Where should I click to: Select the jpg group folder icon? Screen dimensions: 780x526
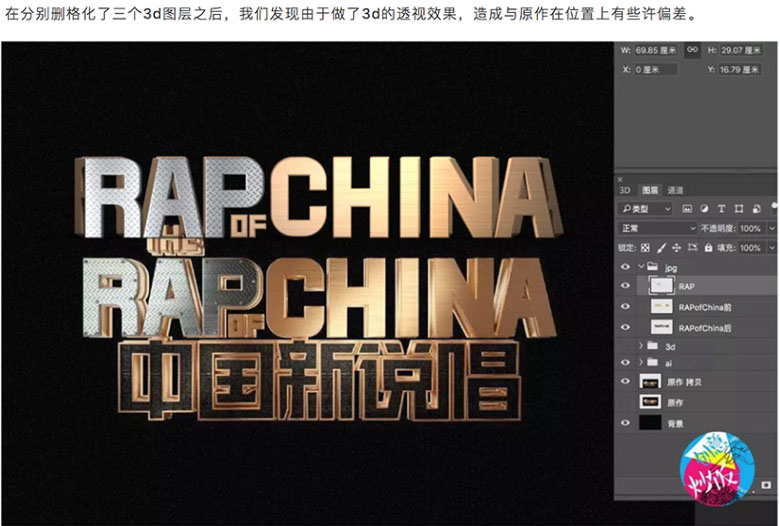point(653,266)
